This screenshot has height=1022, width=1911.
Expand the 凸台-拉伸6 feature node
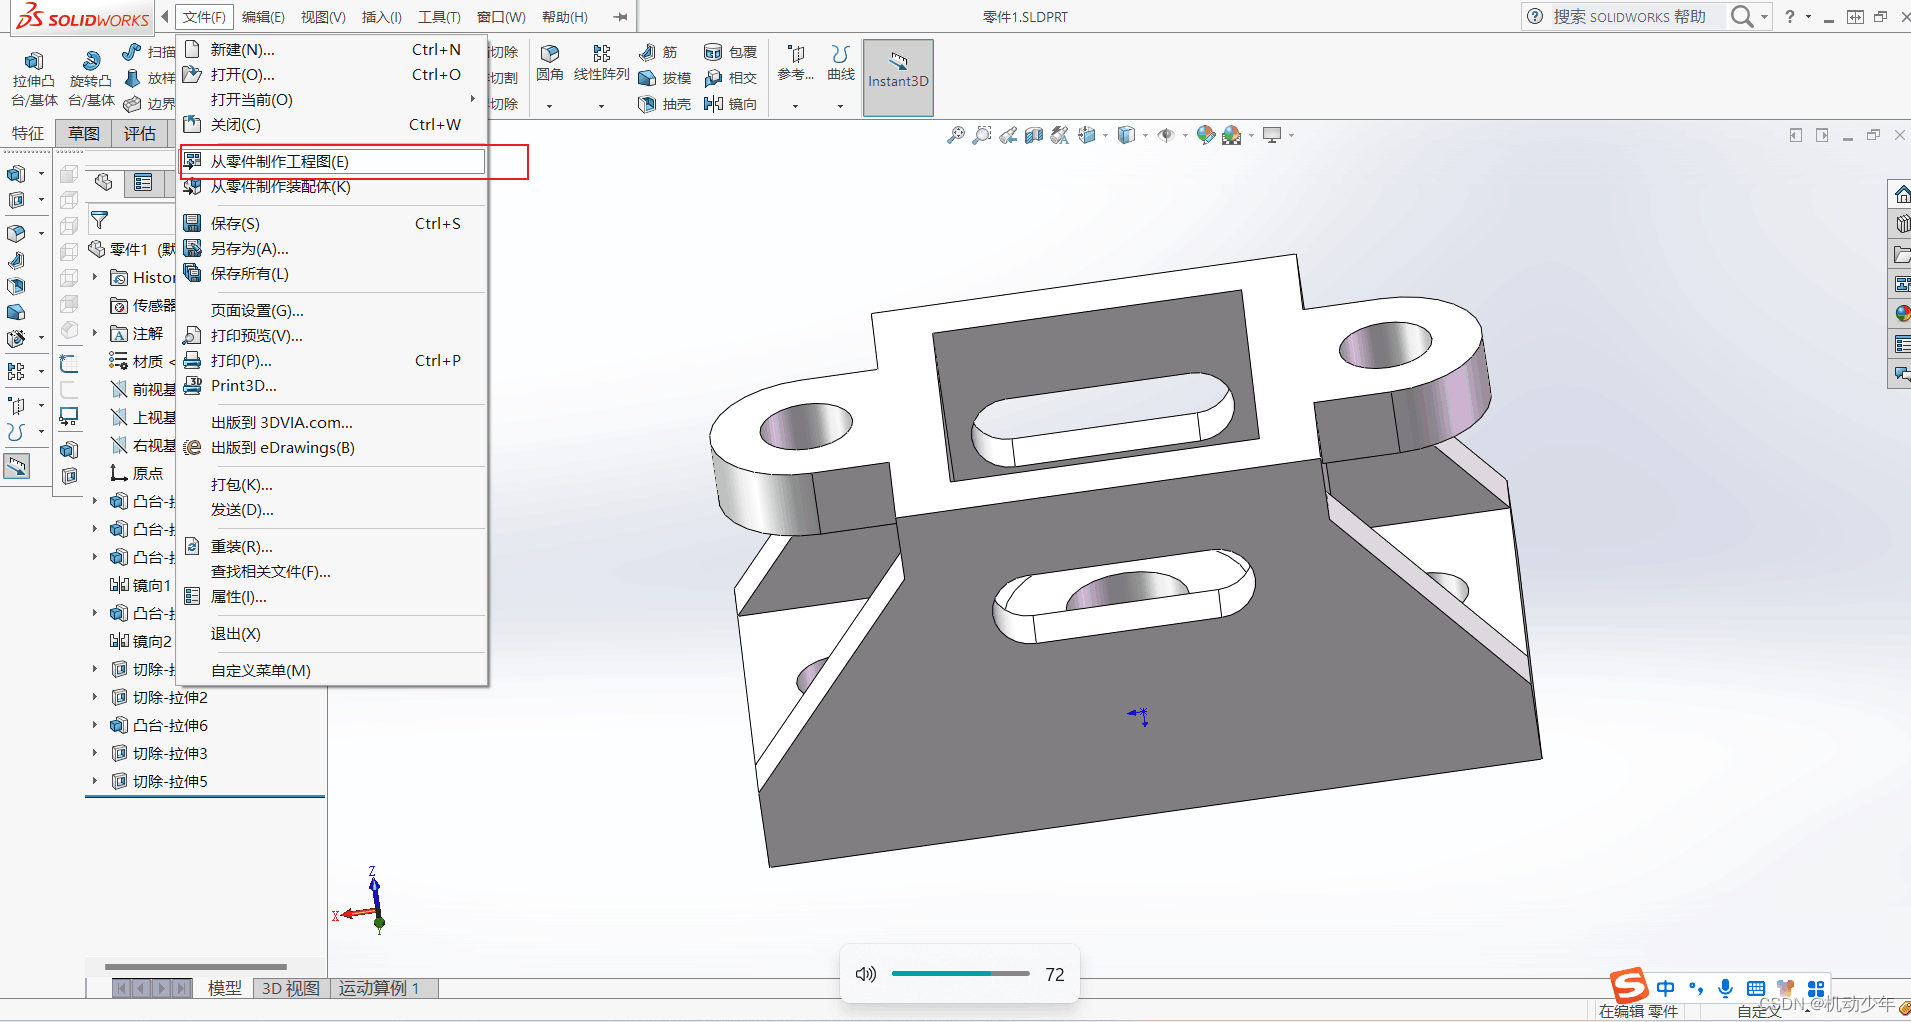pyautogui.click(x=95, y=725)
